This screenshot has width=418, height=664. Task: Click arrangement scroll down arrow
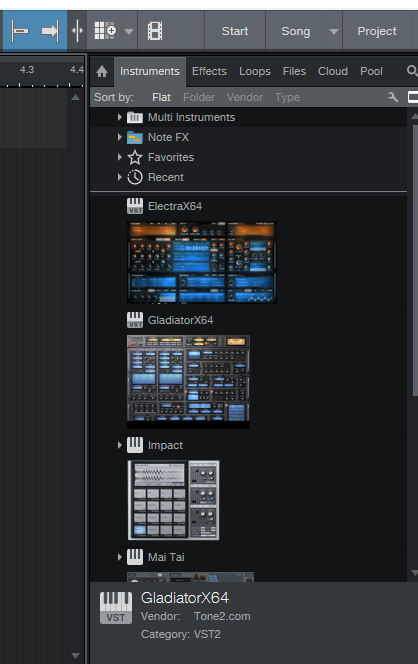75,656
